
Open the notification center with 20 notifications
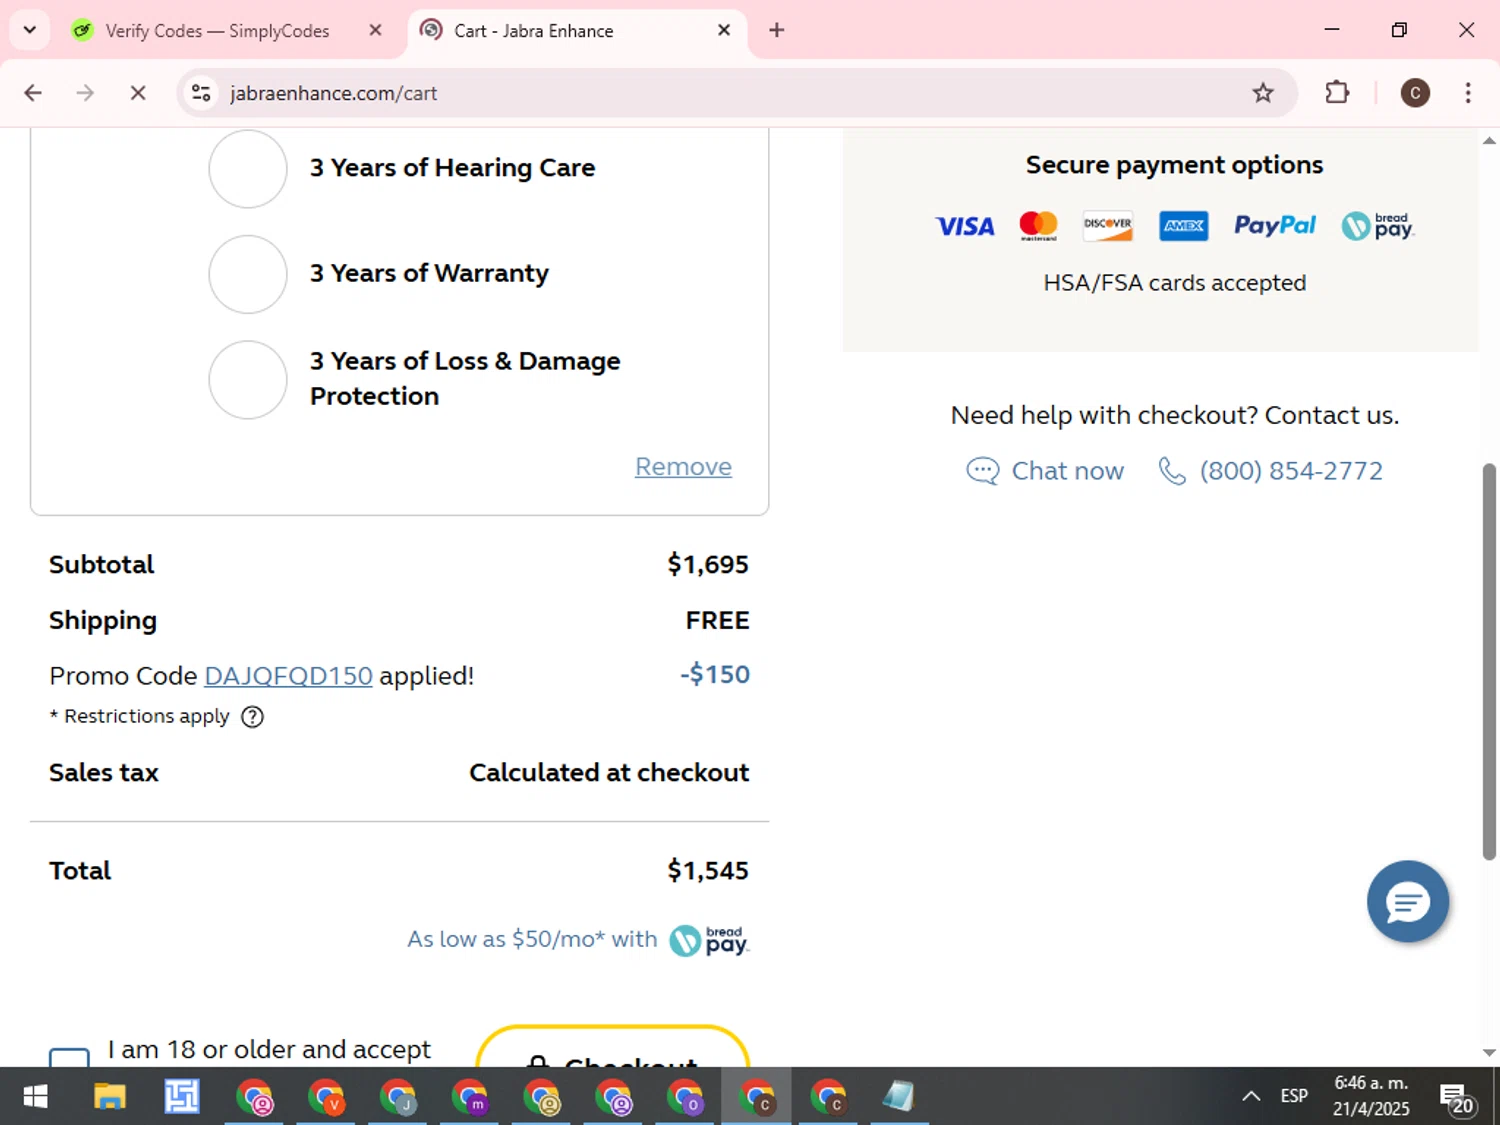(x=1456, y=1099)
